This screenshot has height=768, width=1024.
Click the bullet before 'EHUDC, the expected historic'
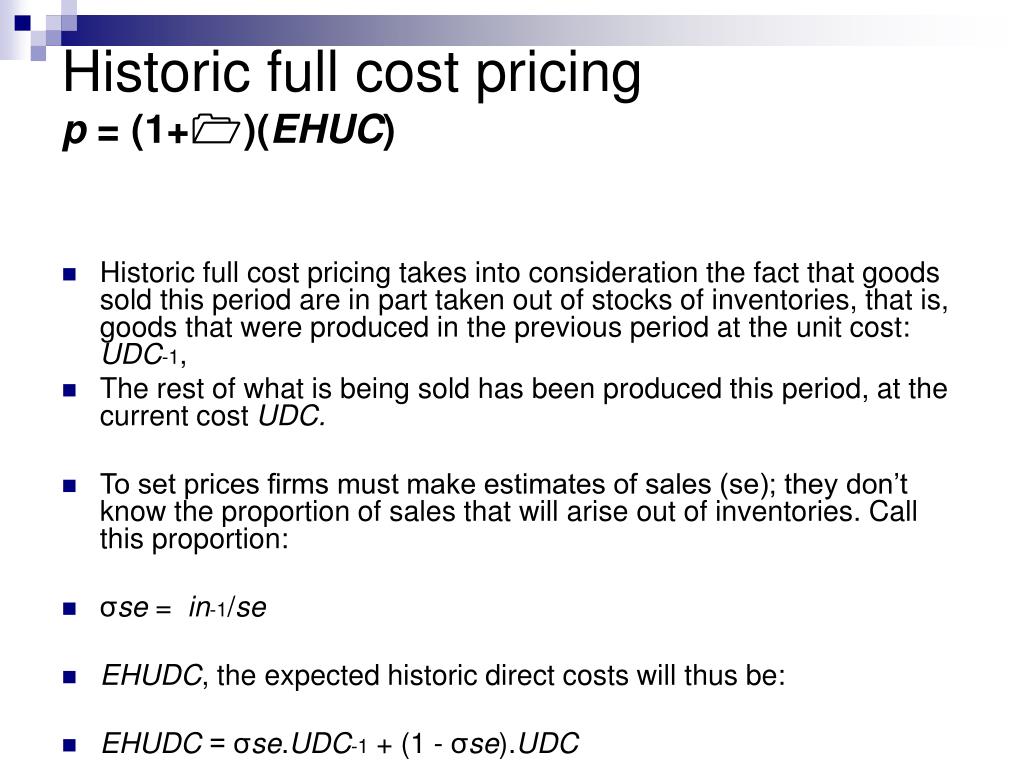click(70, 677)
